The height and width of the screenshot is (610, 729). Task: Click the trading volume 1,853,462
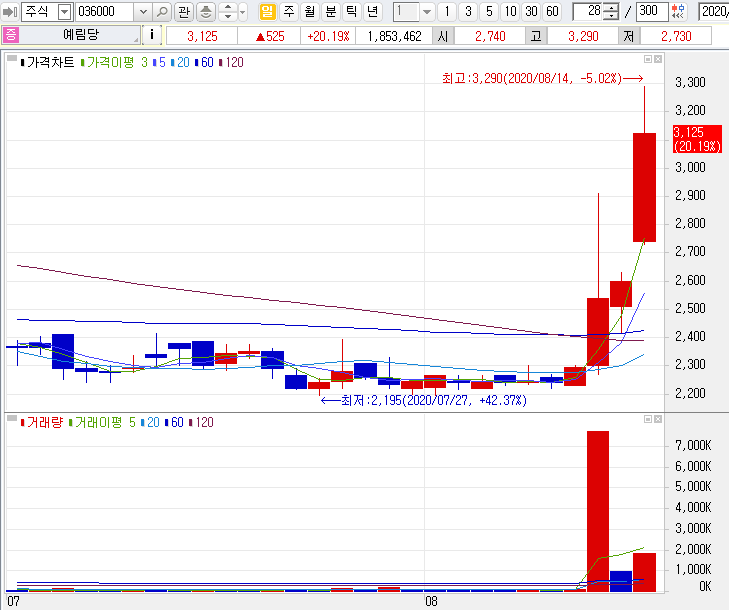[x=394, y=36]
